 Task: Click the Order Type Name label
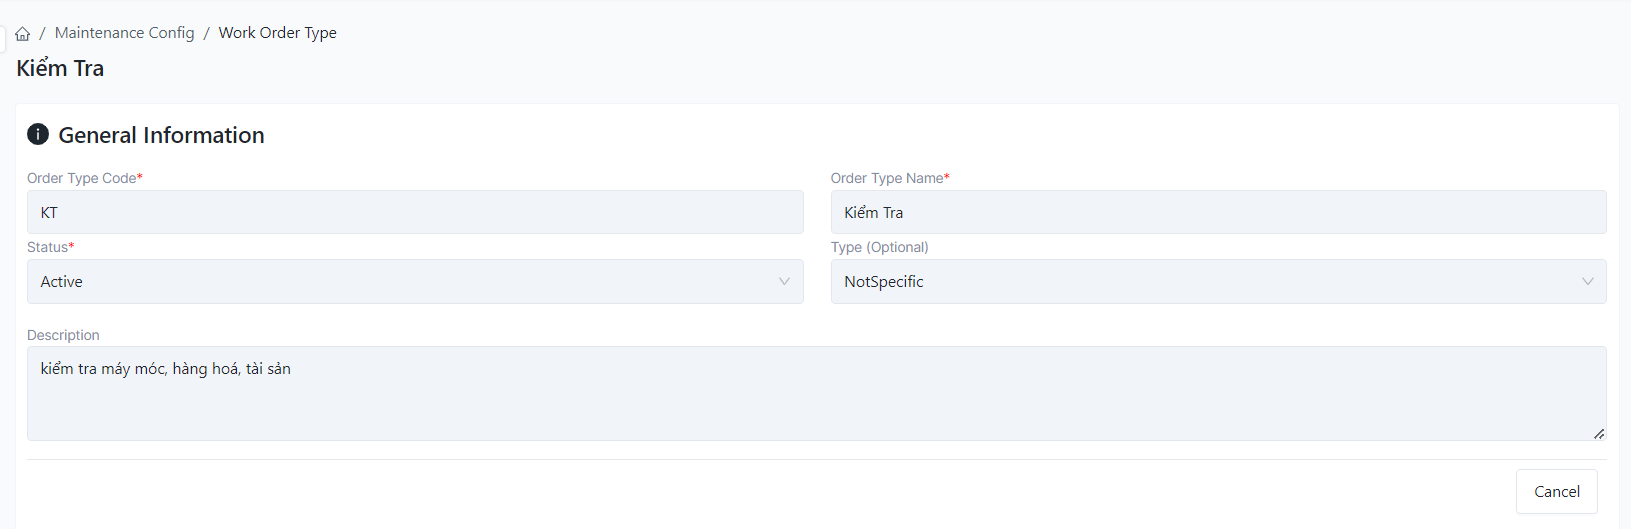[x=887, y=178]
